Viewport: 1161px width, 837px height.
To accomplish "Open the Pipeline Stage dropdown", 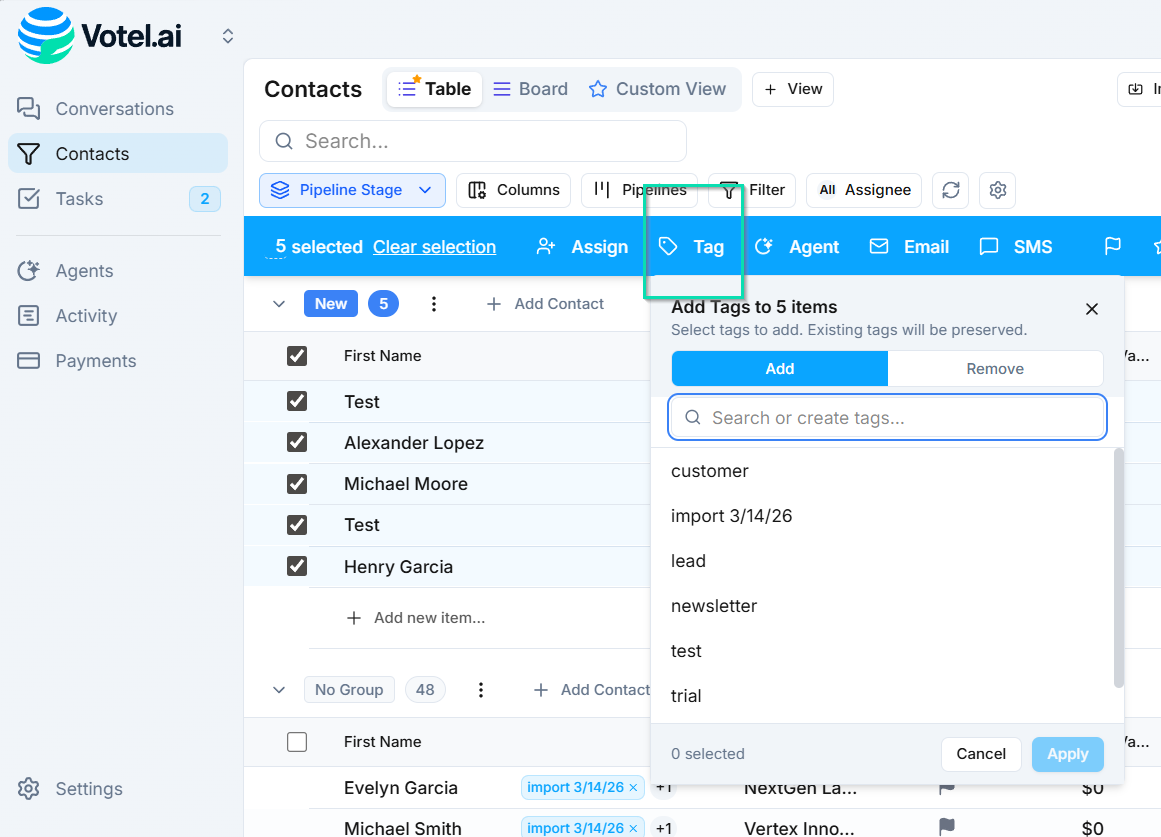I will 352,190.
